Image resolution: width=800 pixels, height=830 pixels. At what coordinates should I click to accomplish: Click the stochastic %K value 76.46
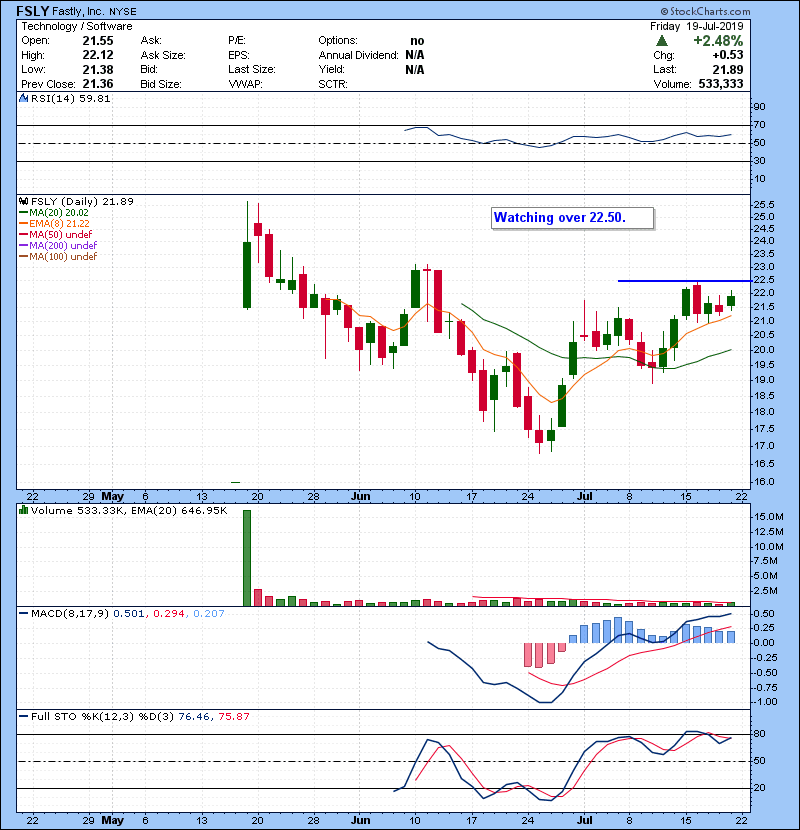[x=194, y=717]
